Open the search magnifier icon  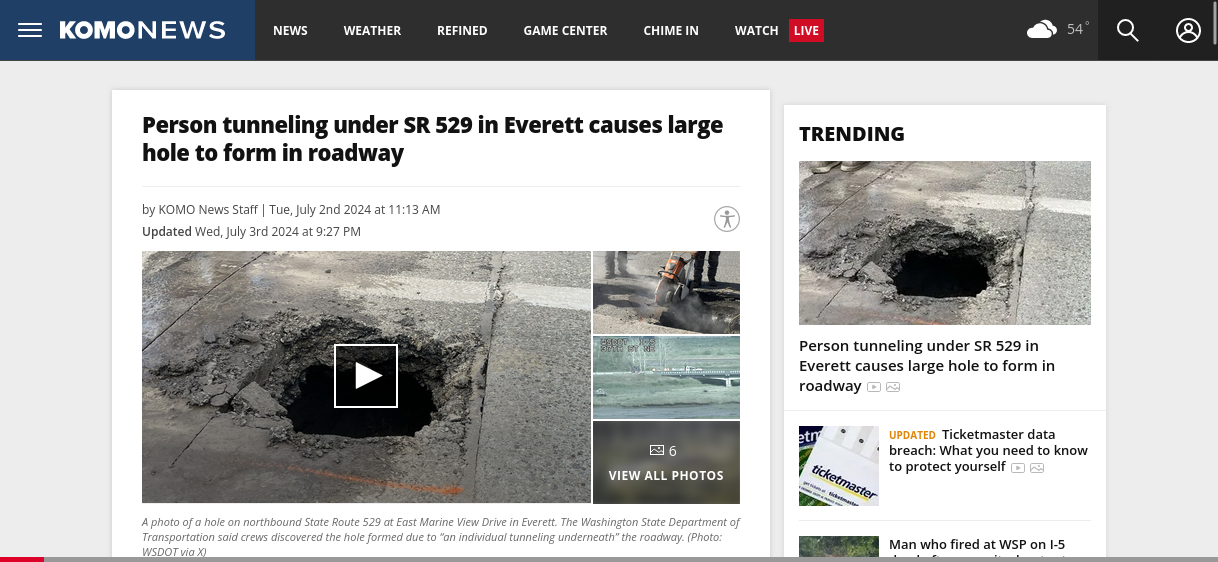(1128, 30)
